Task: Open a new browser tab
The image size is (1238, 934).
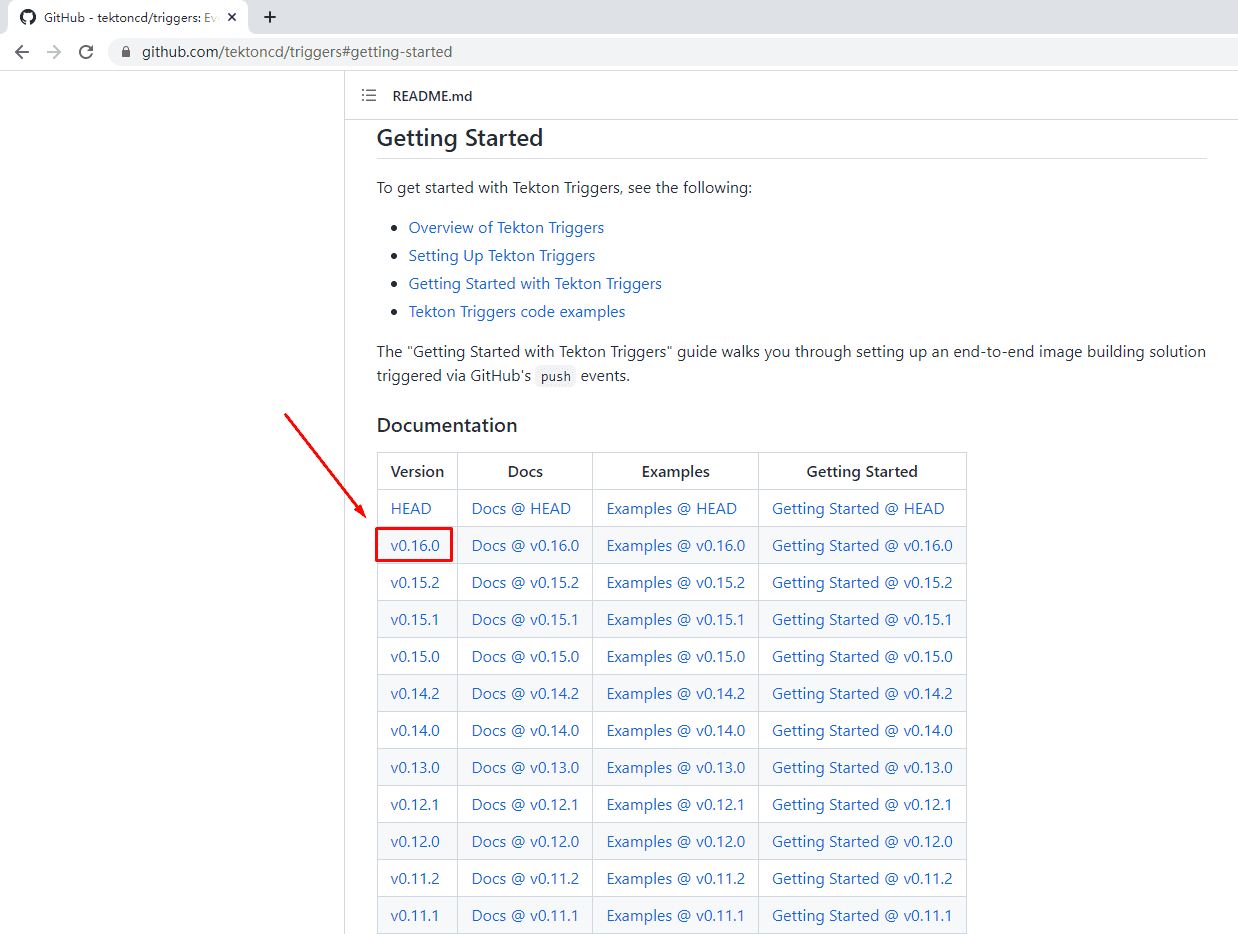Action: 269,17
